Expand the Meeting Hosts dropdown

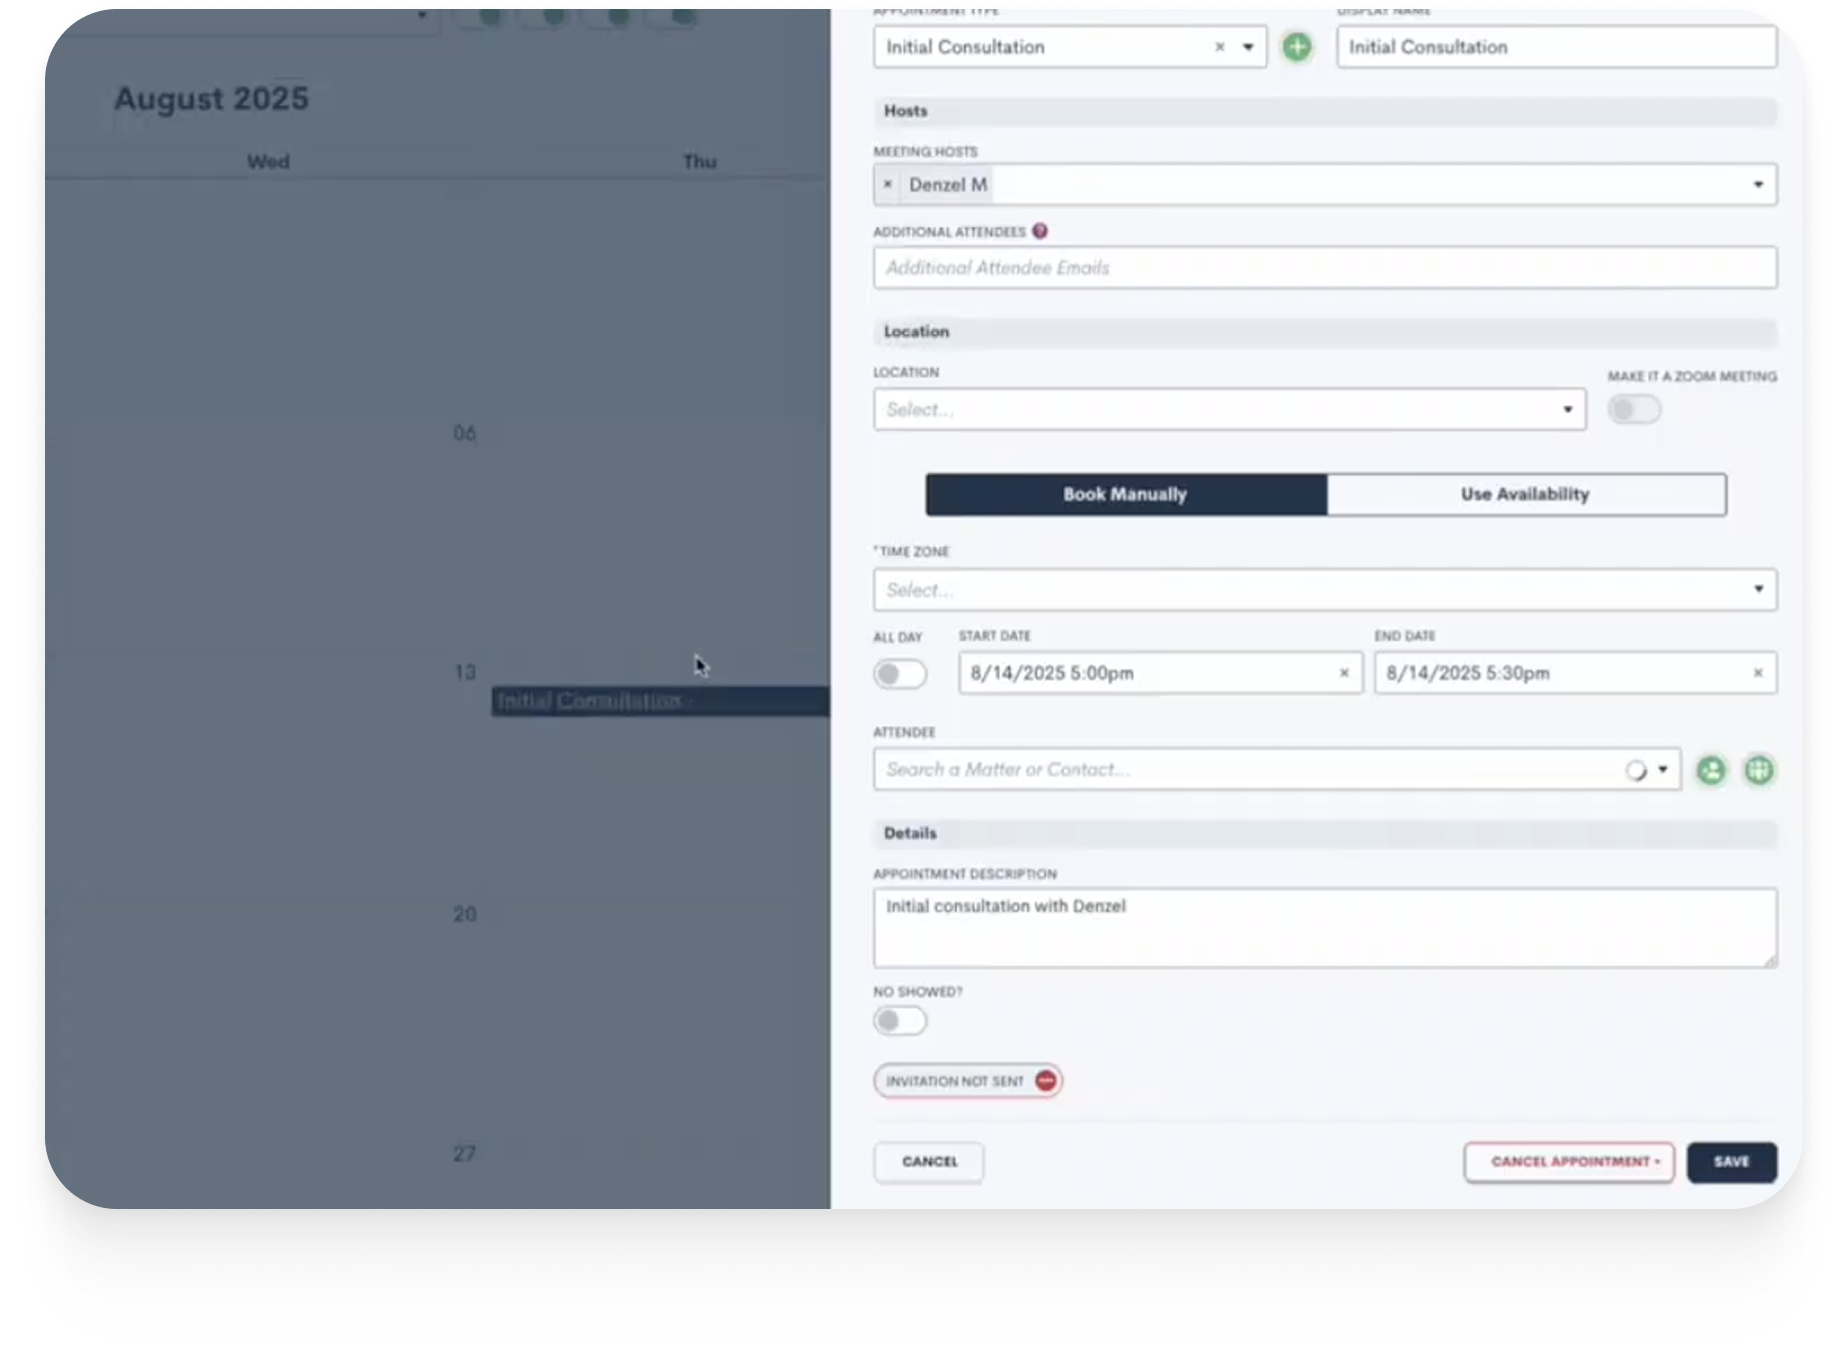1757,185
